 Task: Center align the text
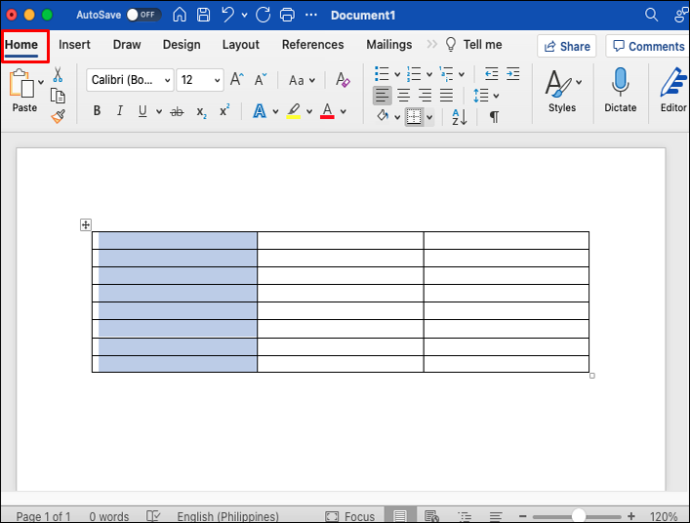[404, 95]
